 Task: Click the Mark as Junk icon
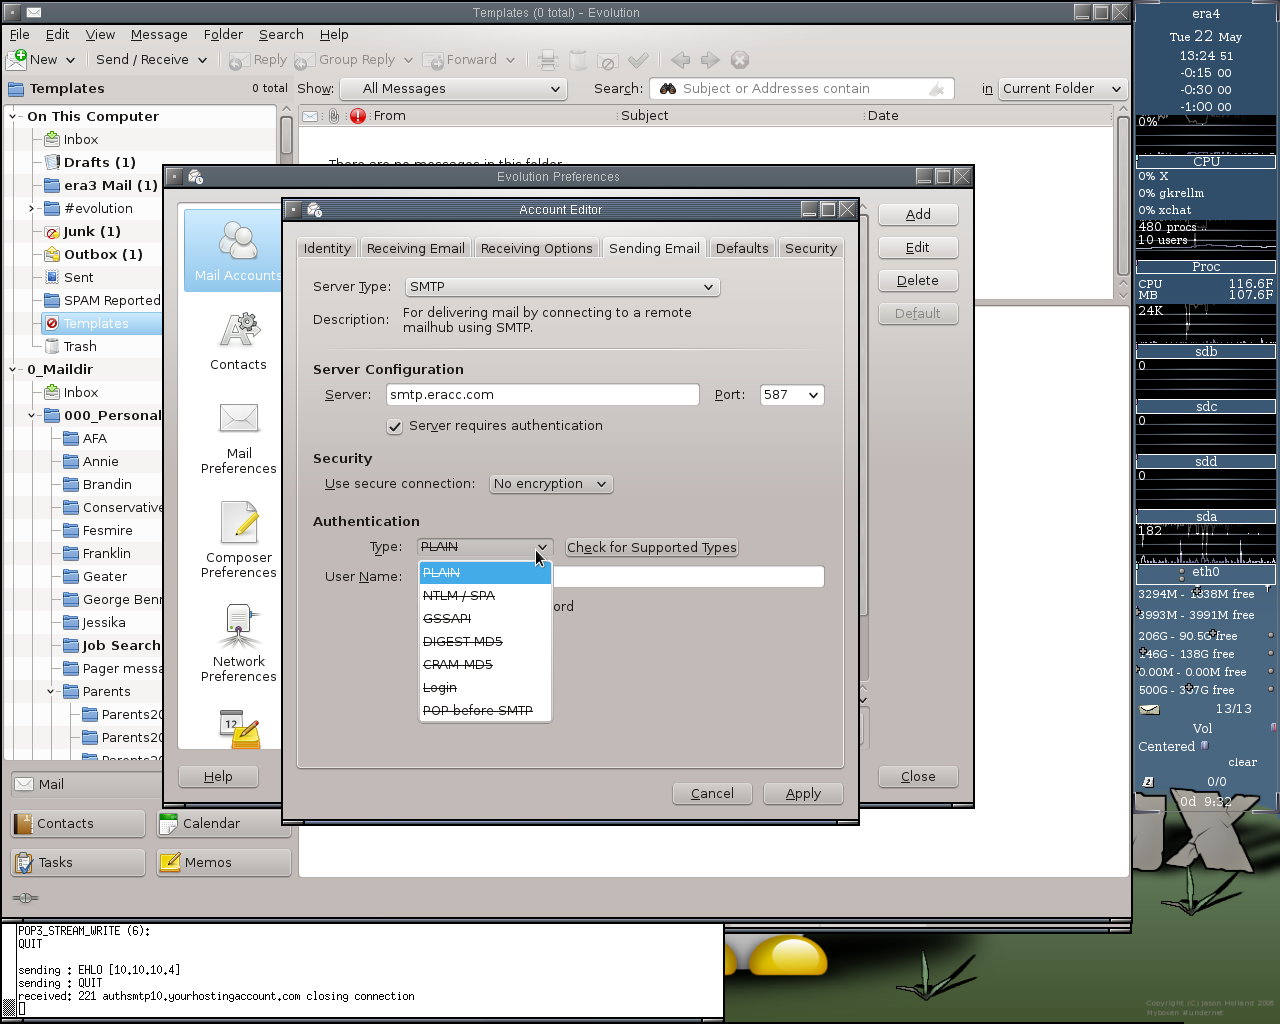608,60
